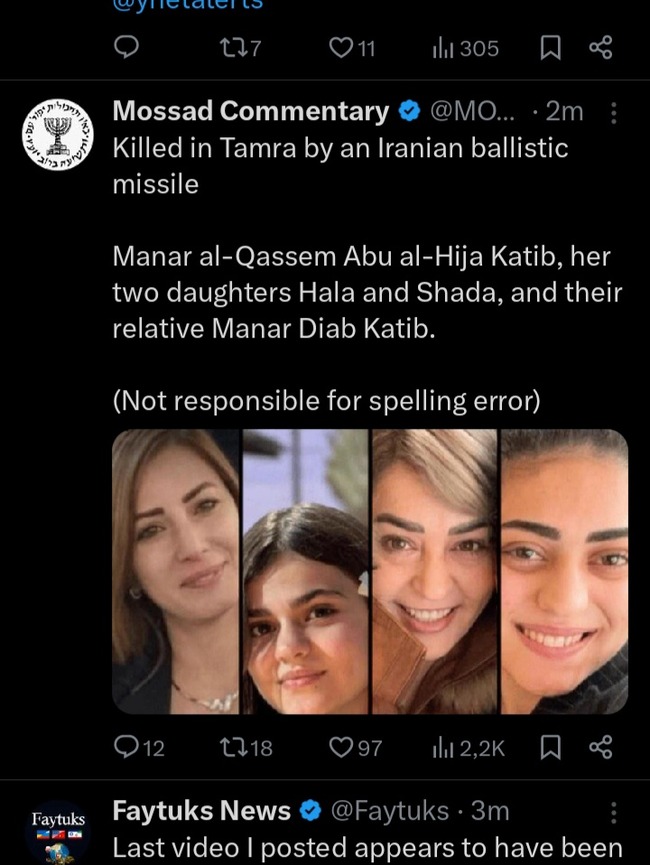Image resolution: width=650 pixels, height=865 pixels.
Task: Open more options on Faytuks News tweet
Action: tap(614, 812)
